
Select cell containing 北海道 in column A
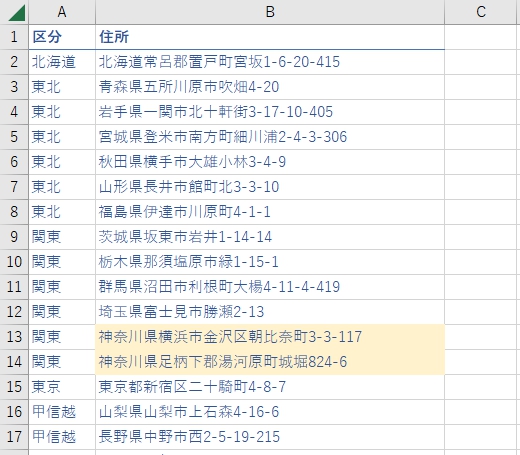coord(62,62)
